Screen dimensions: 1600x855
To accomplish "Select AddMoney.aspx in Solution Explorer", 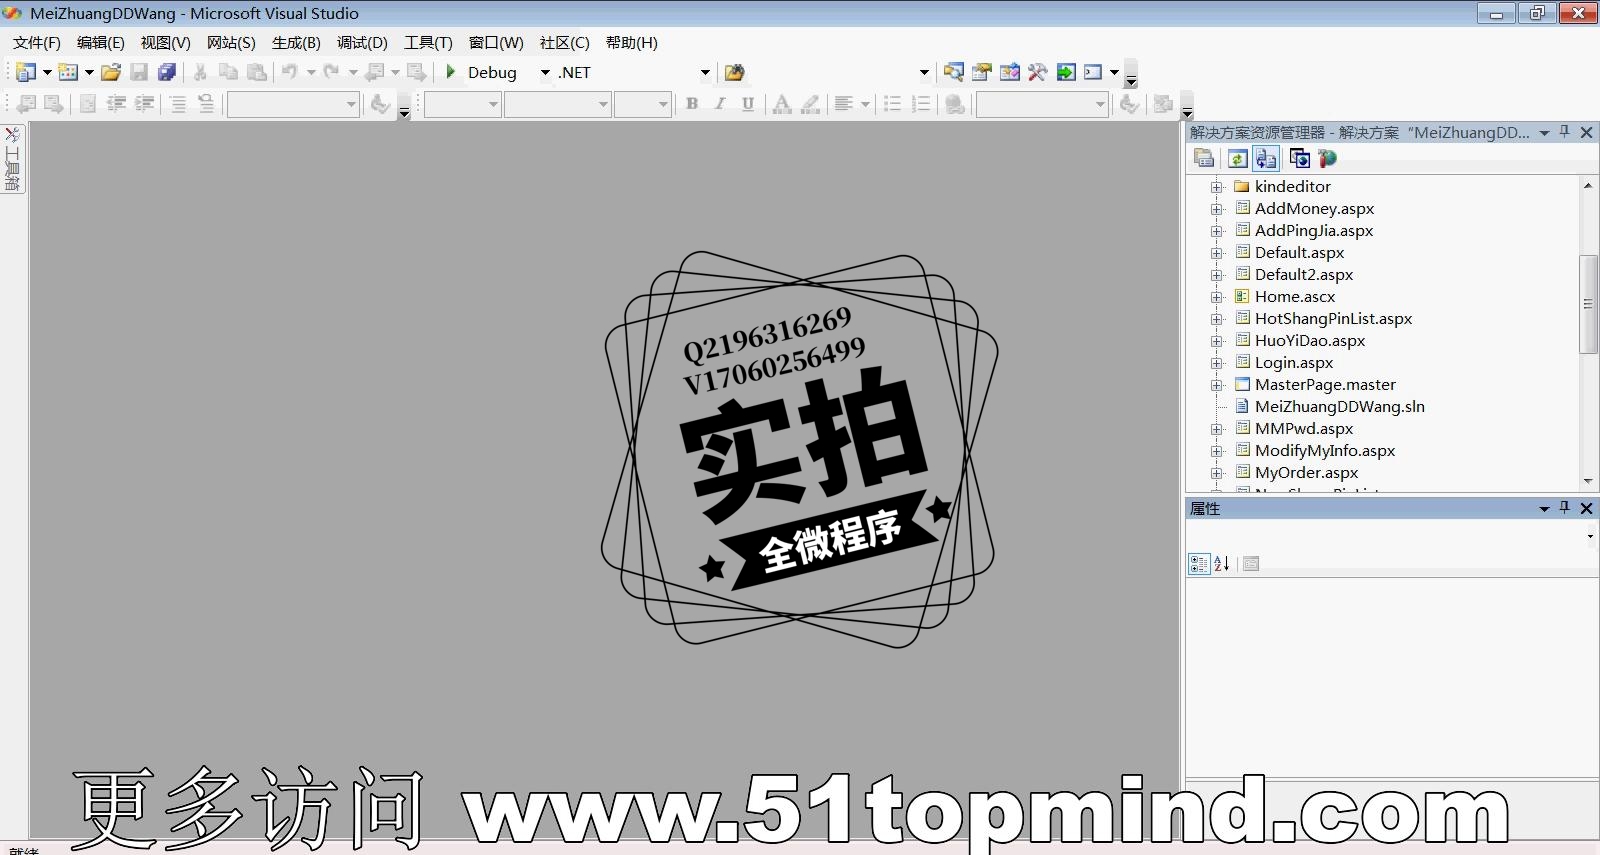I will tap(1314, 208).
